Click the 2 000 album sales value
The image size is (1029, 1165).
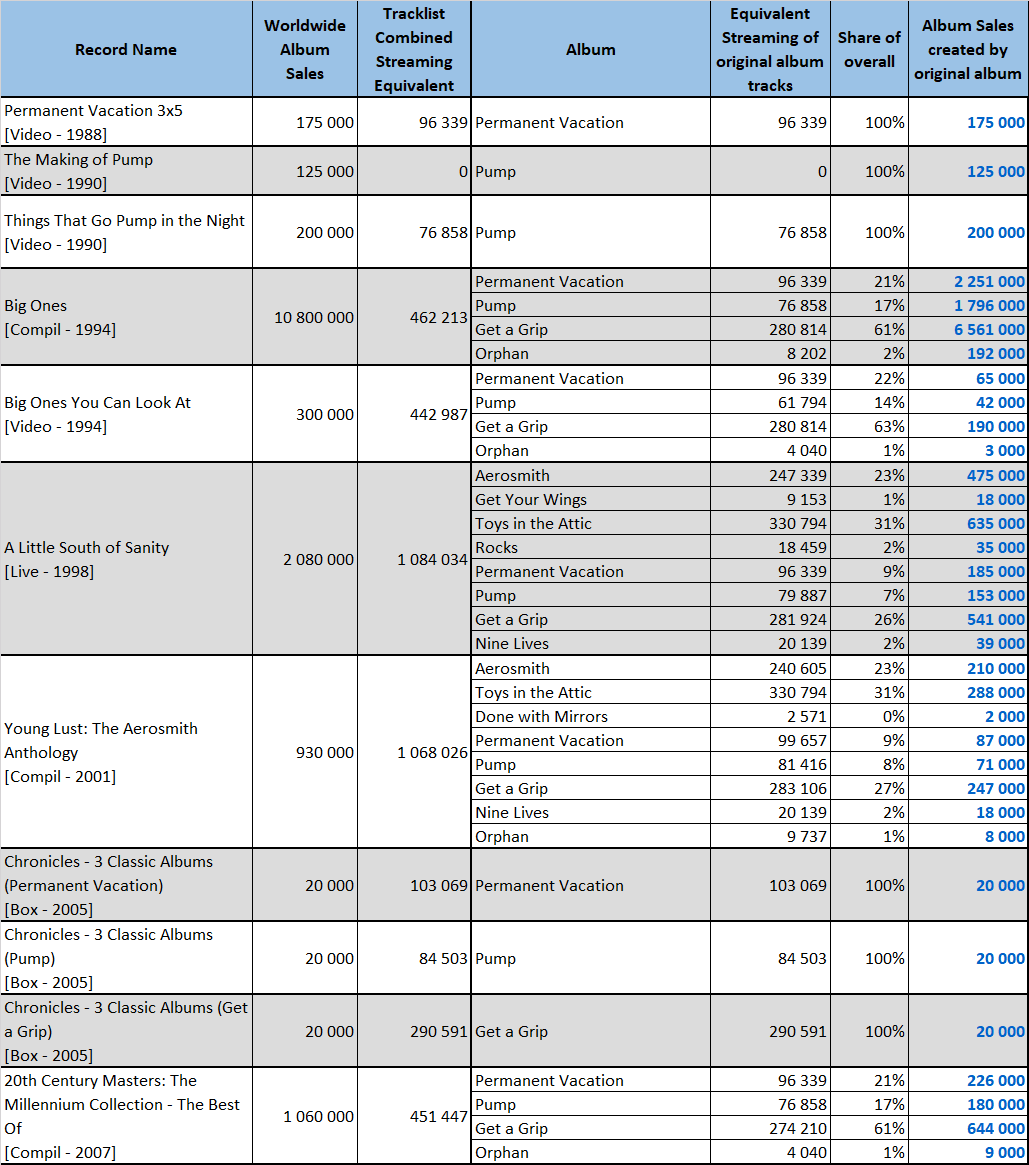1005,716
